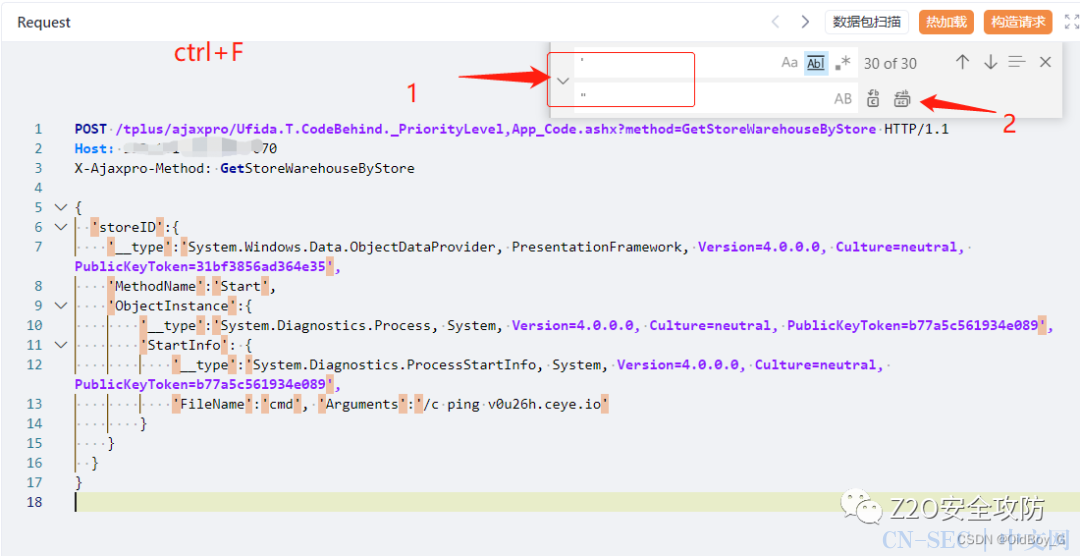Toggle Match Case (Aa) option
1080x556 pixels.
[789, 63]
